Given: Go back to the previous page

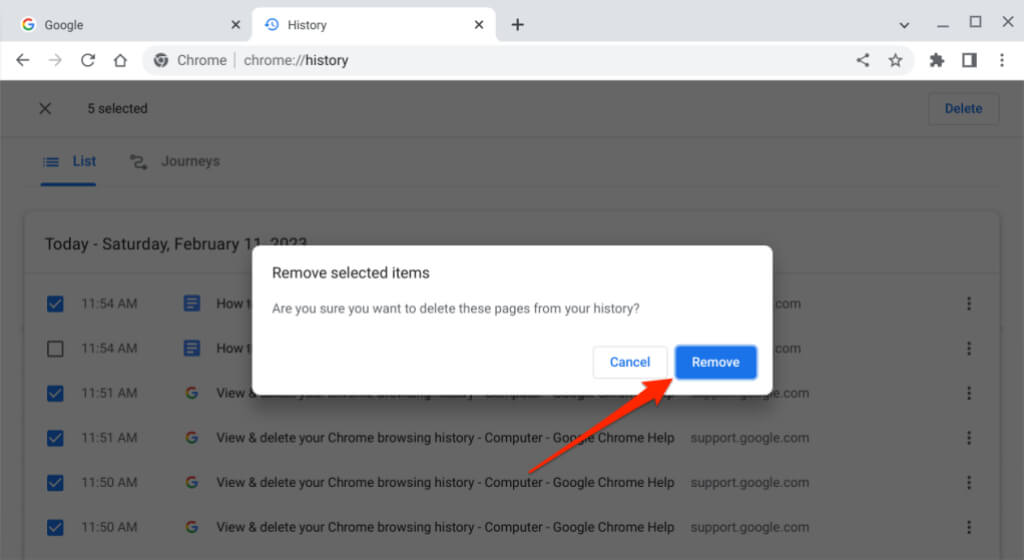Looking at the screenshot, I should click(23, 60).
